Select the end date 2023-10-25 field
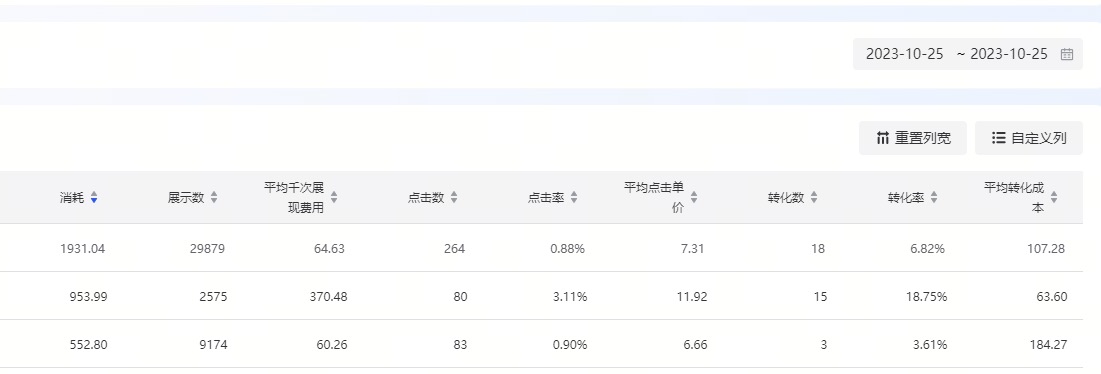 click(x=1009, y=55)
